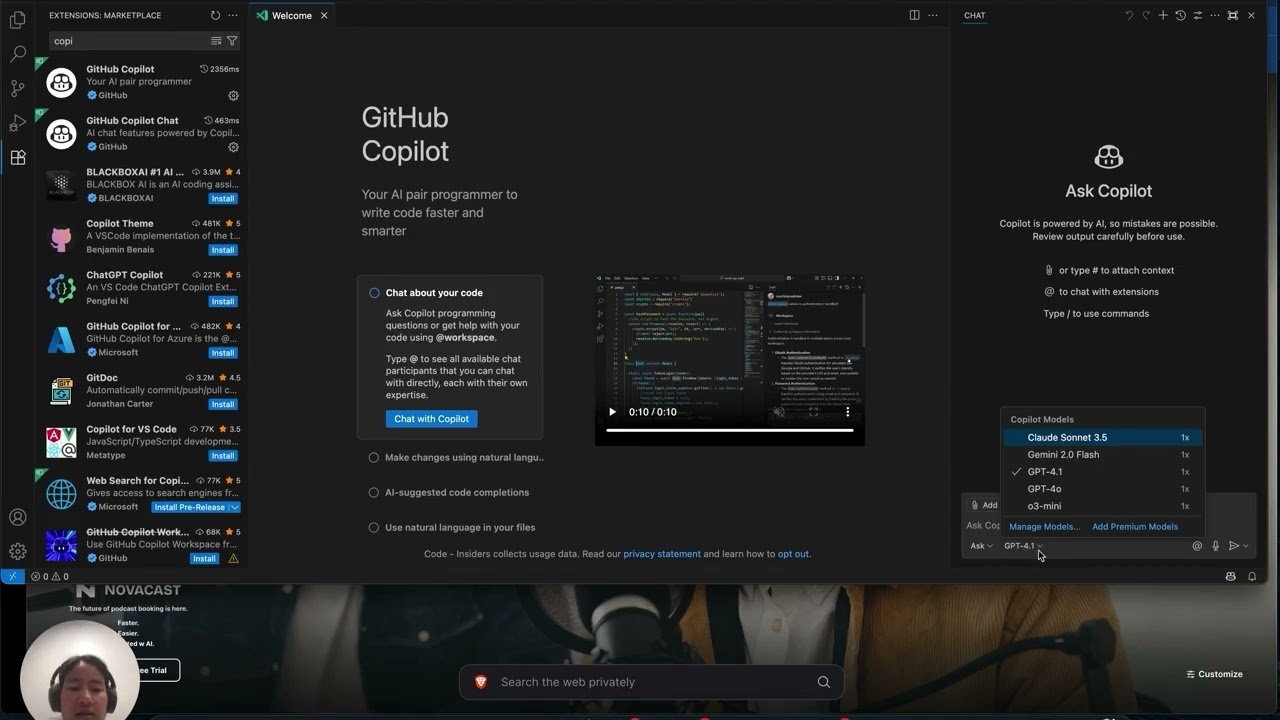
Task: Seek on the walkthrough video progress bar
Action: pos(730,430)
